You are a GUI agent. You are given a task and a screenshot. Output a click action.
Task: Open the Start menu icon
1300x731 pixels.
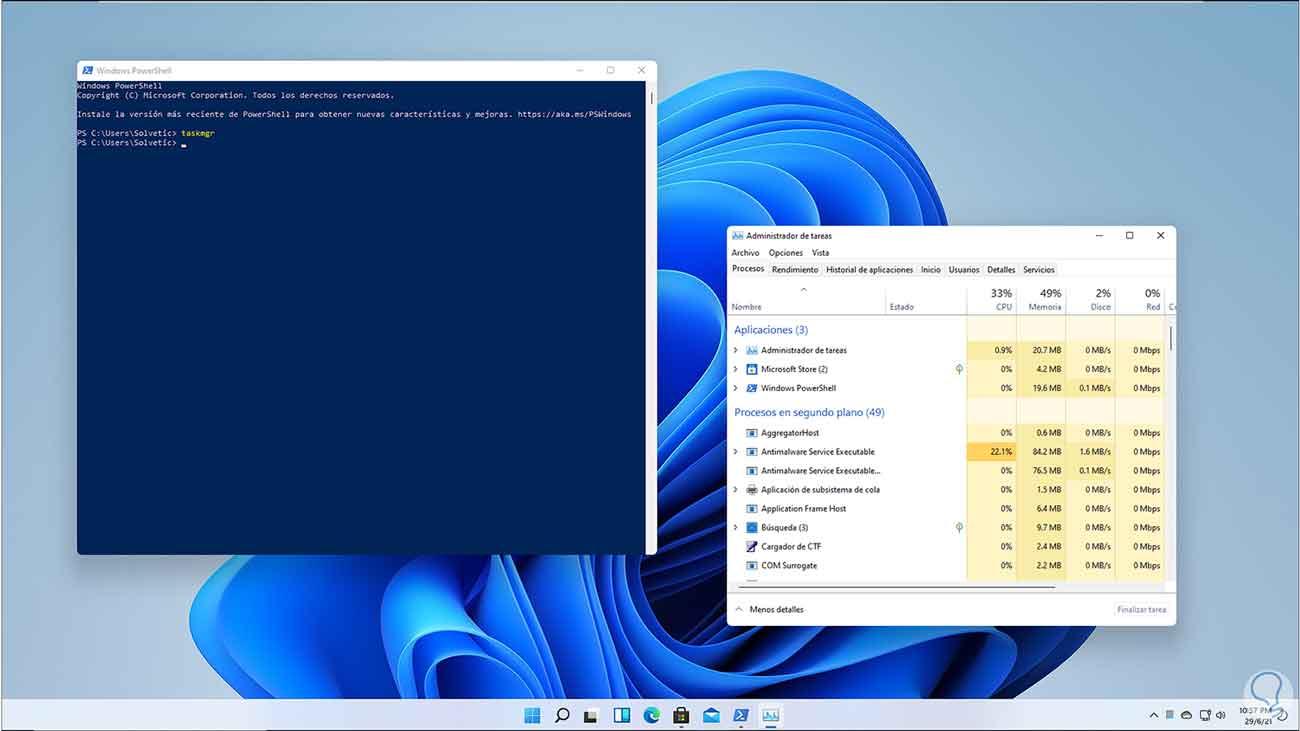click(x=531, y=715)
